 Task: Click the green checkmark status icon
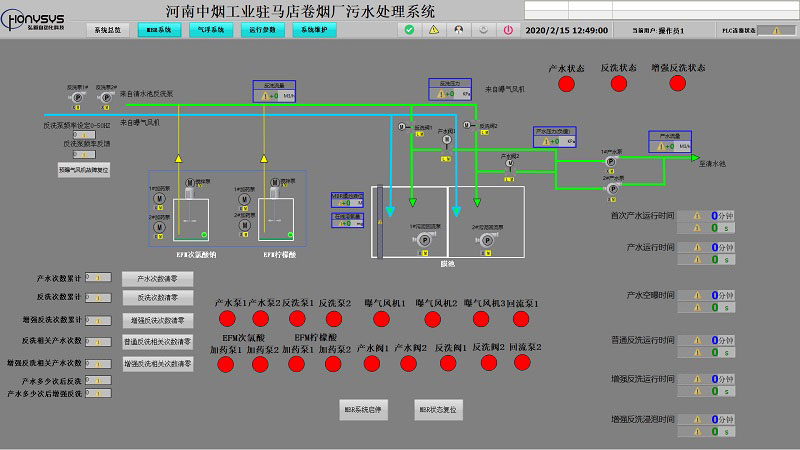click(410, 30)
